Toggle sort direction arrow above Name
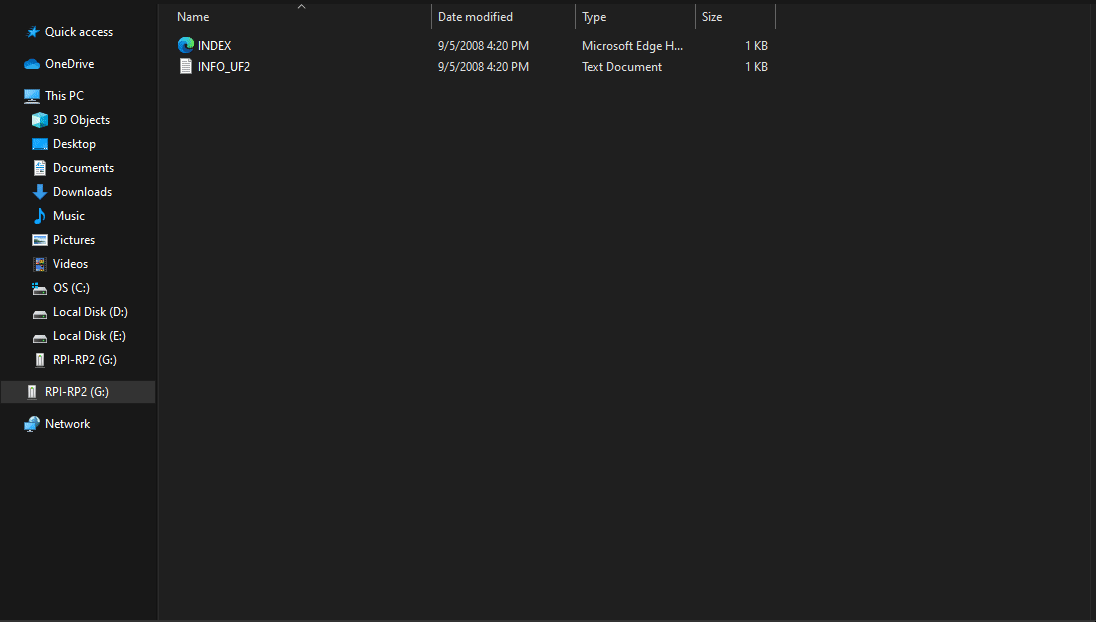This screenshot has height=622, width=1096. pos(302,6)
